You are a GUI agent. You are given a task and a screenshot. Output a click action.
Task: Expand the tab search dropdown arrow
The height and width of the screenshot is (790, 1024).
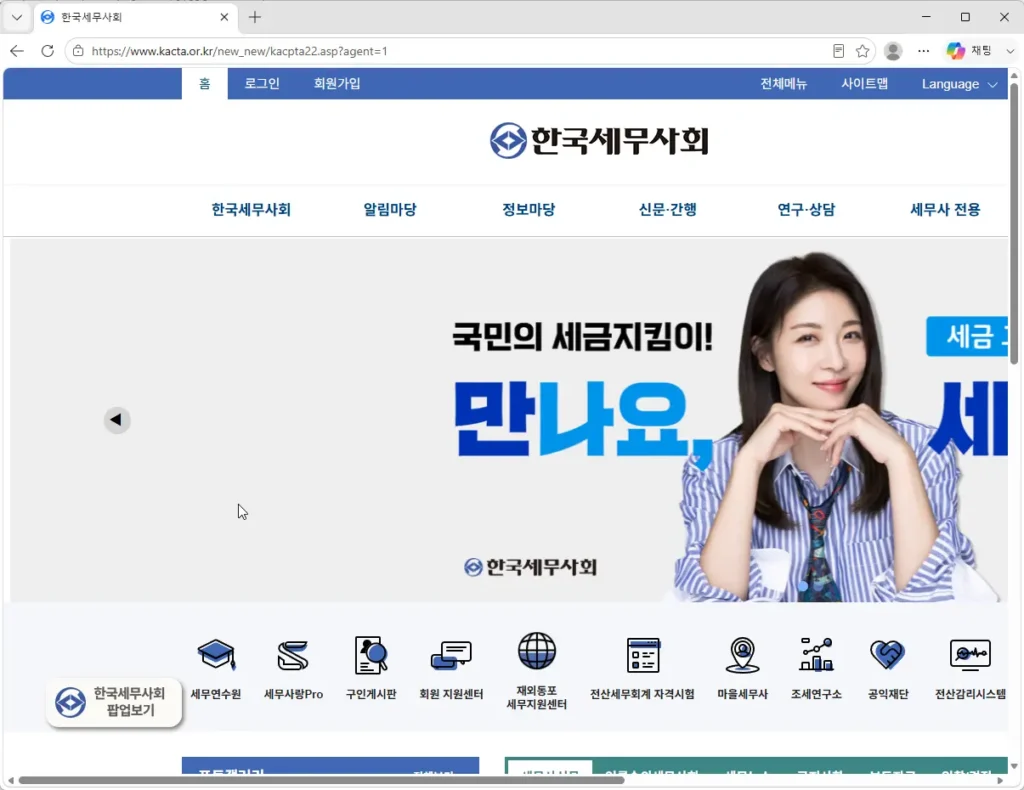tap(17, 17)
